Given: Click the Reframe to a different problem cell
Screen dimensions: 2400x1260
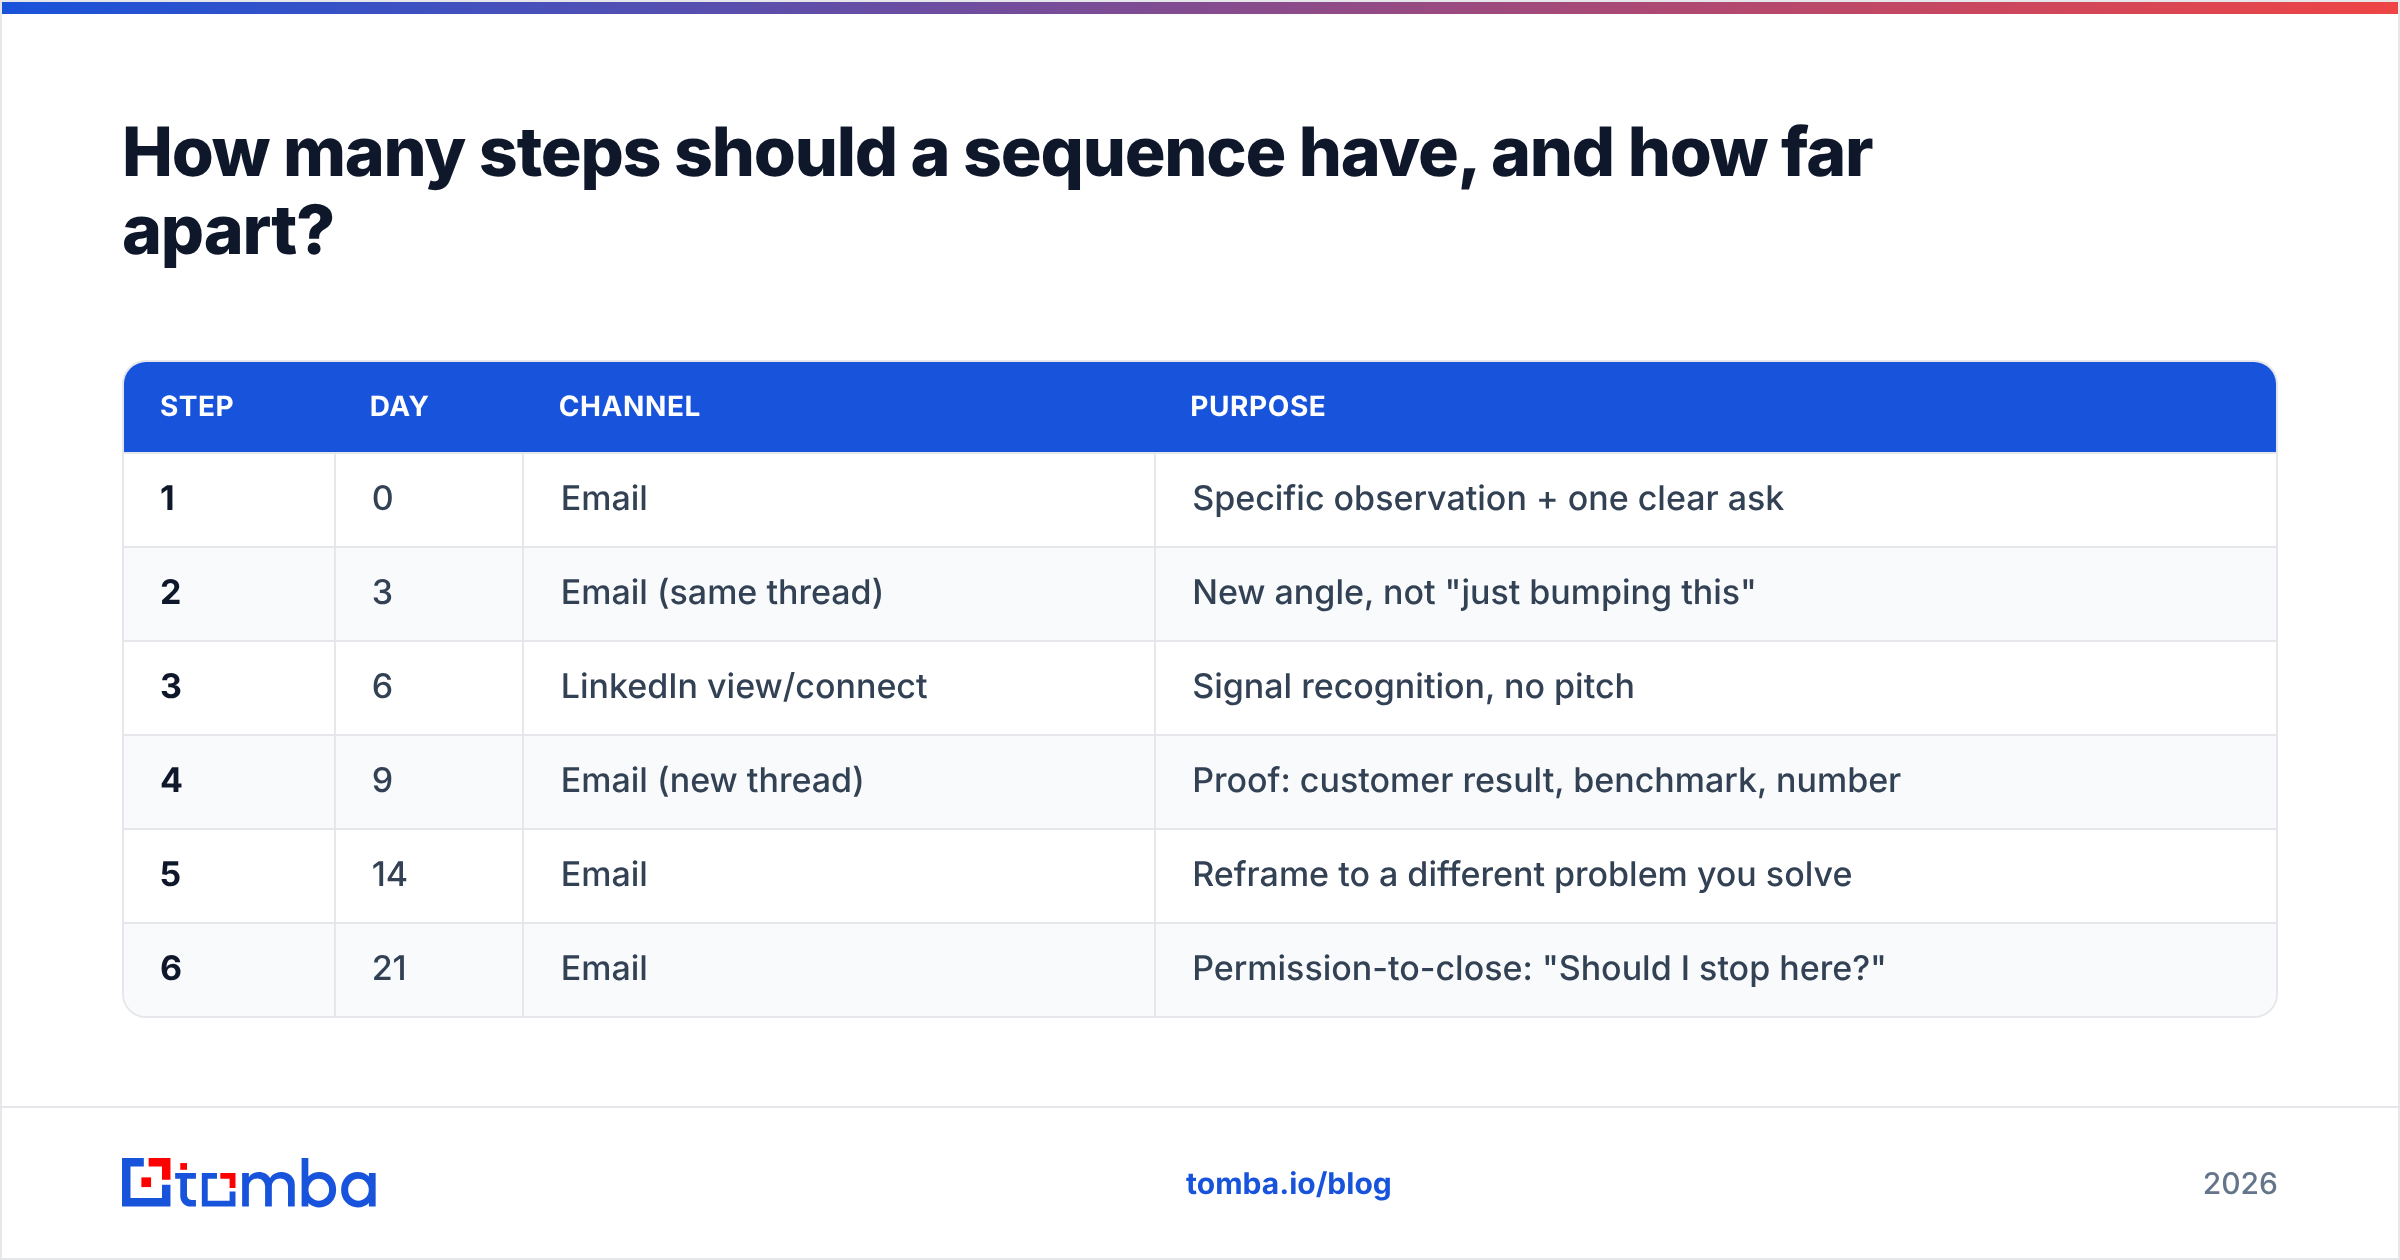Looking at the screenshot, I should [x=1716, y=875].
